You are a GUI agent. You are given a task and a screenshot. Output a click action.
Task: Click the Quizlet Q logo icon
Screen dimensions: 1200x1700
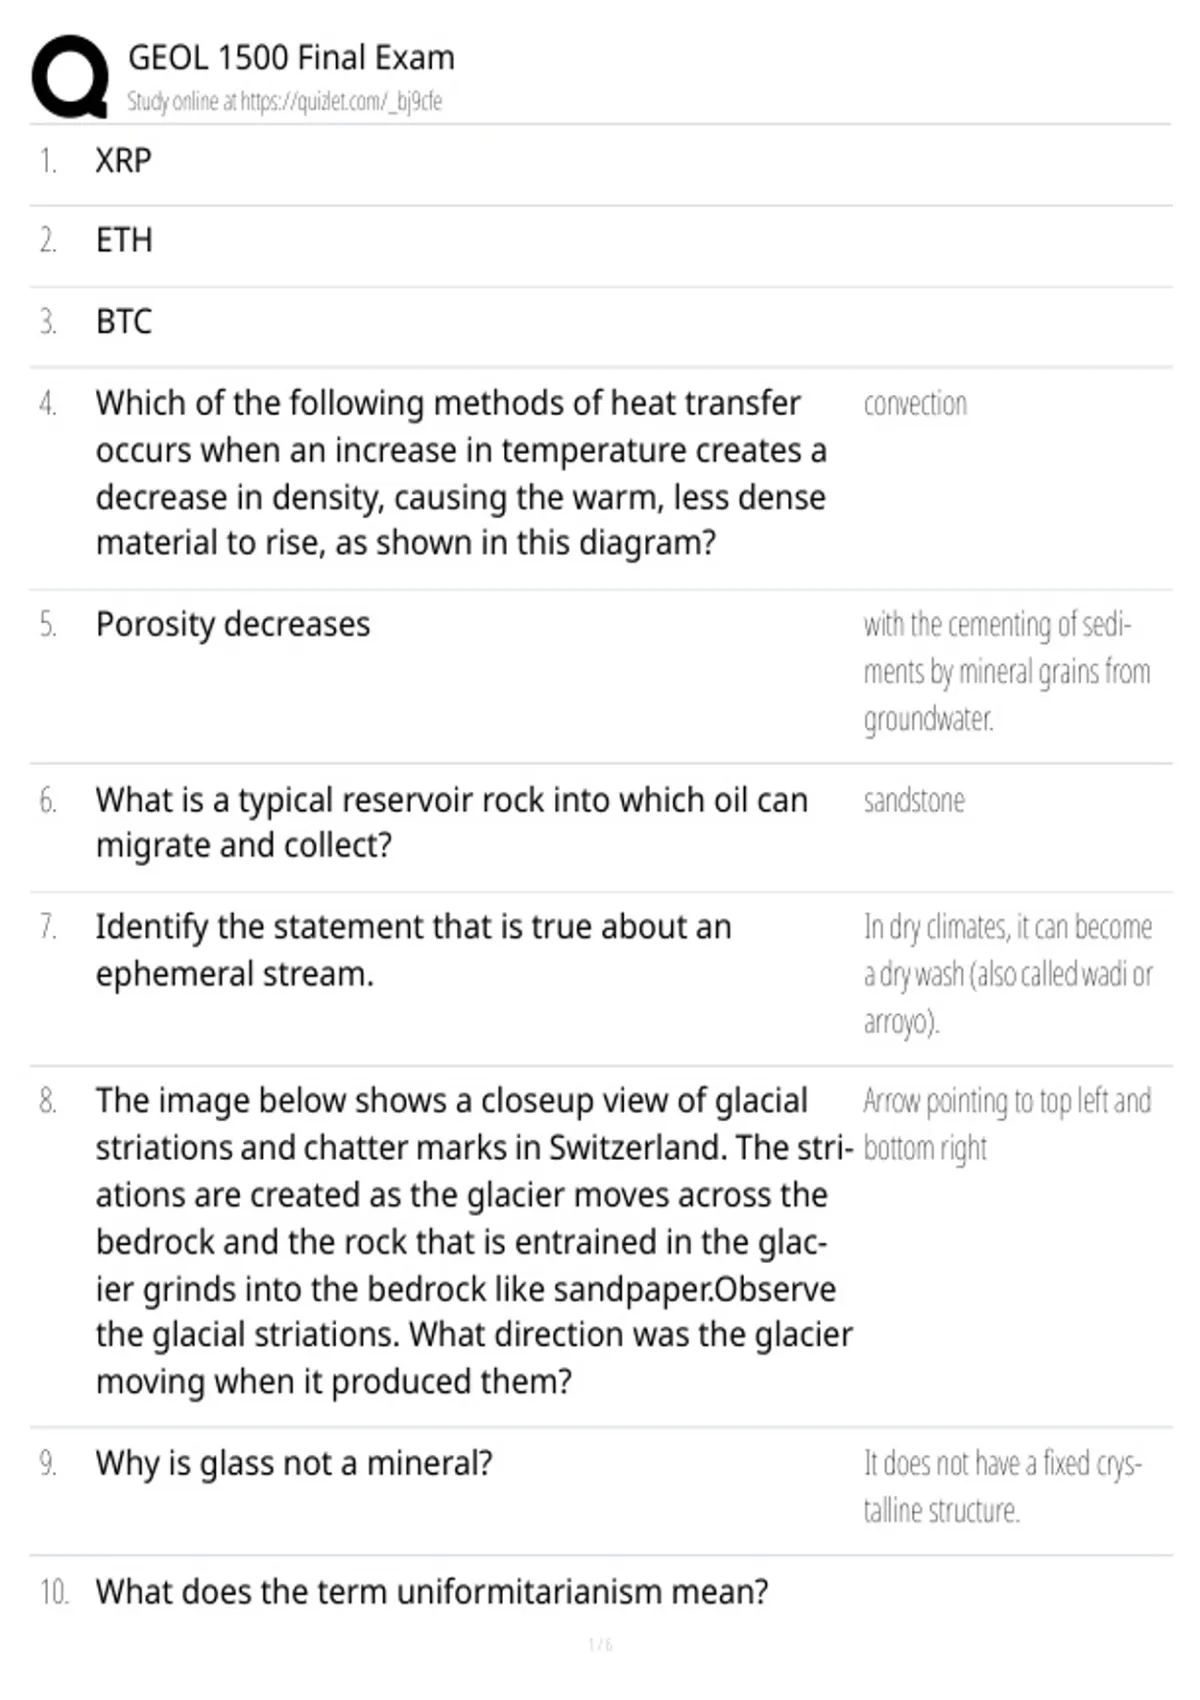pyautogui.click(x=70, y=77)
